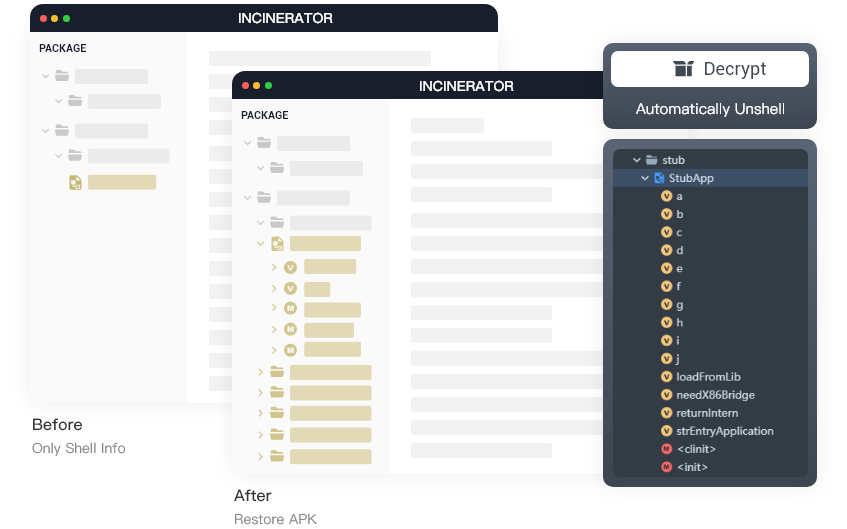Click the stub folder label
This screenshot has height=529, width=847.
tap(674, 160)
